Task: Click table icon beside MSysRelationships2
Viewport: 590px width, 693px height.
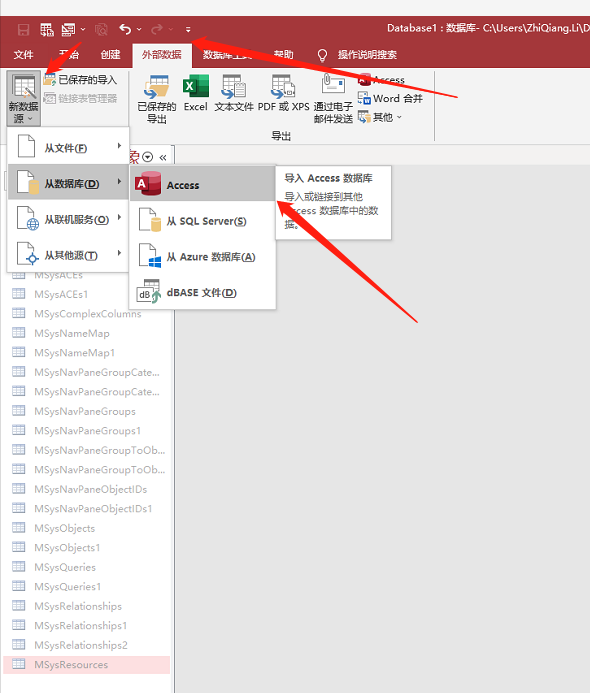Action: click(x=19, y=644)
